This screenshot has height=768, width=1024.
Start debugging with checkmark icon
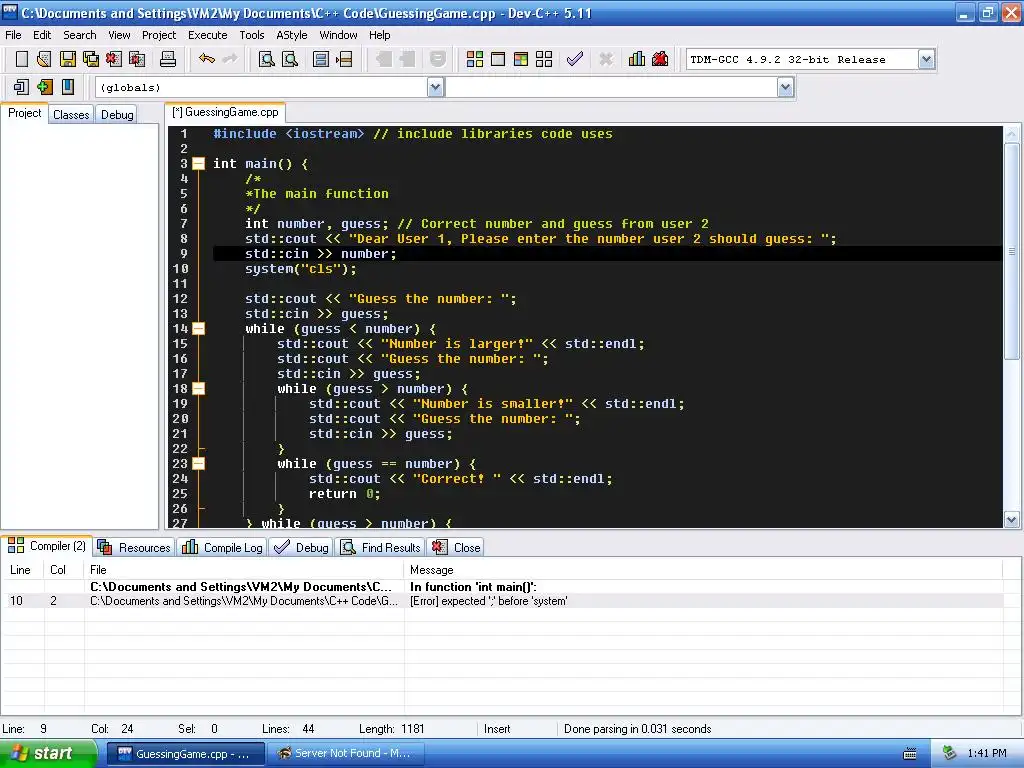(575, 59)
